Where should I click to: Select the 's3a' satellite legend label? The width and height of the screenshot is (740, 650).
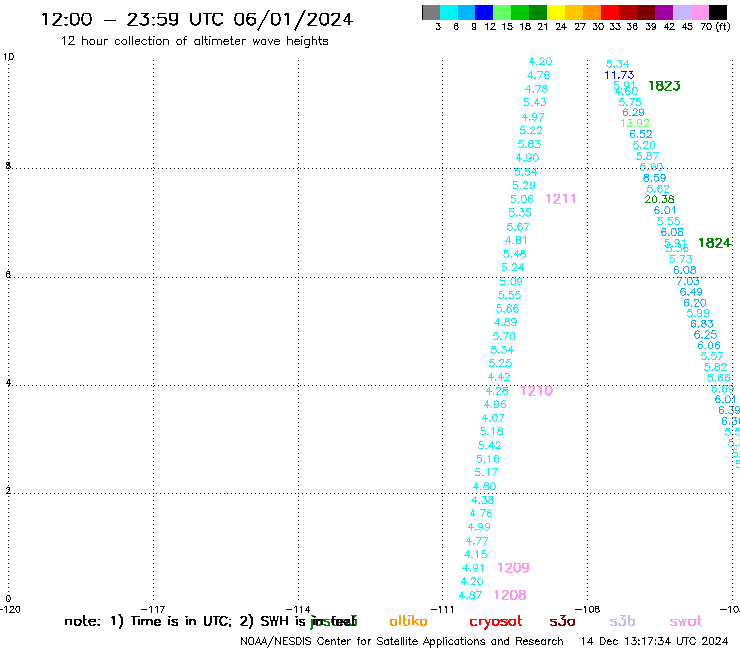coord(562,621)
